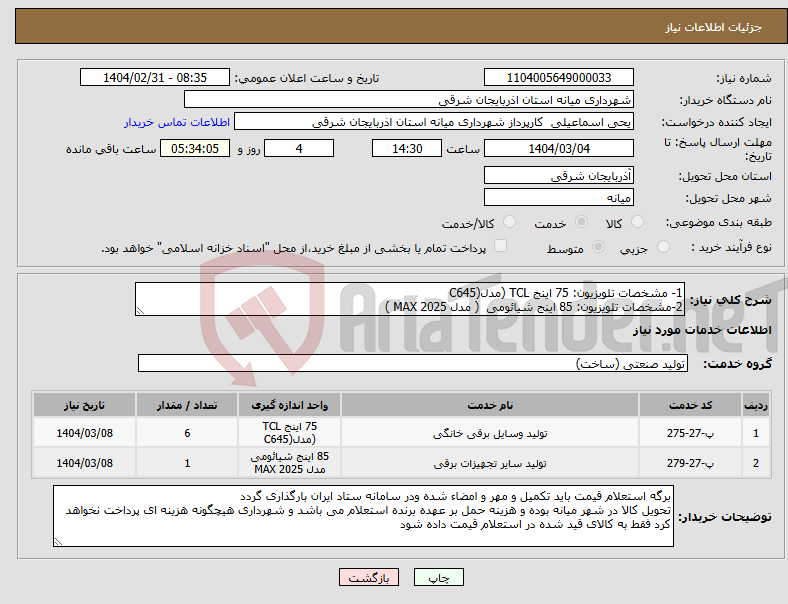Viewport: 788px width, 604px height.
Task: Click the تعداد / مقدار column header
Action: 187,405
